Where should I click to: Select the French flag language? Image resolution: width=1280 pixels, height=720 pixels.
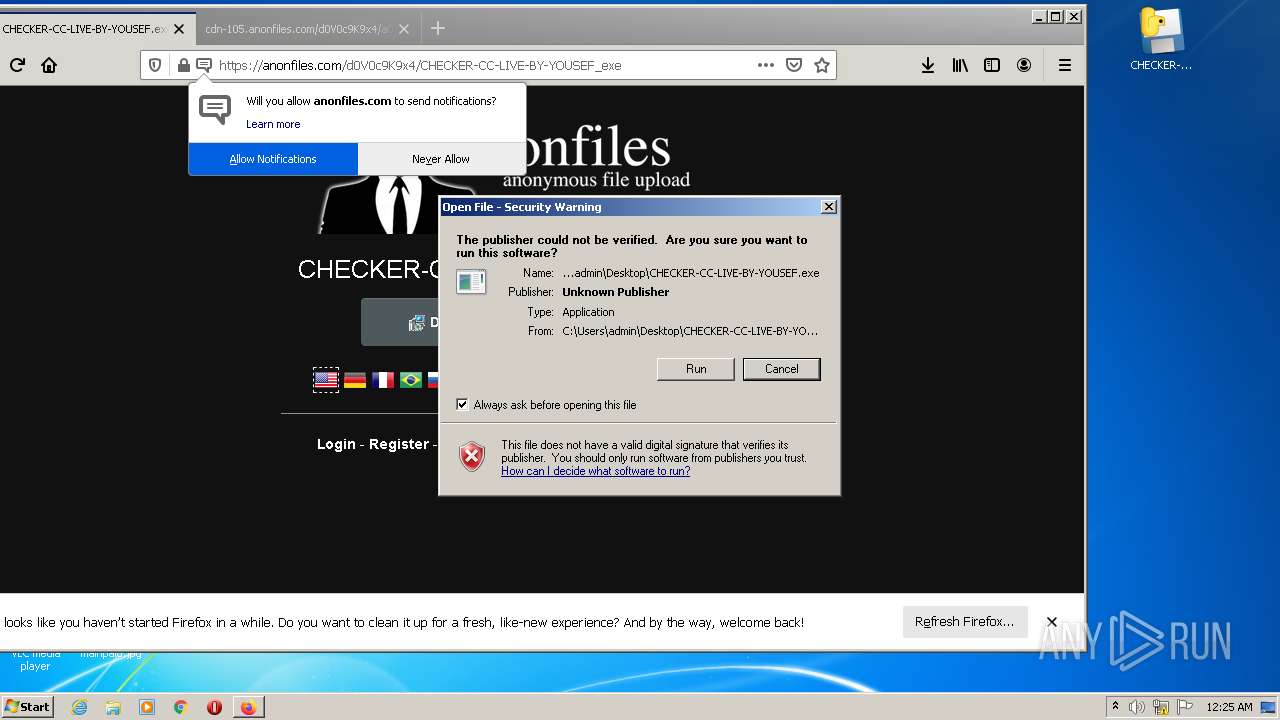pyautogui.click(x=383, y=380)
